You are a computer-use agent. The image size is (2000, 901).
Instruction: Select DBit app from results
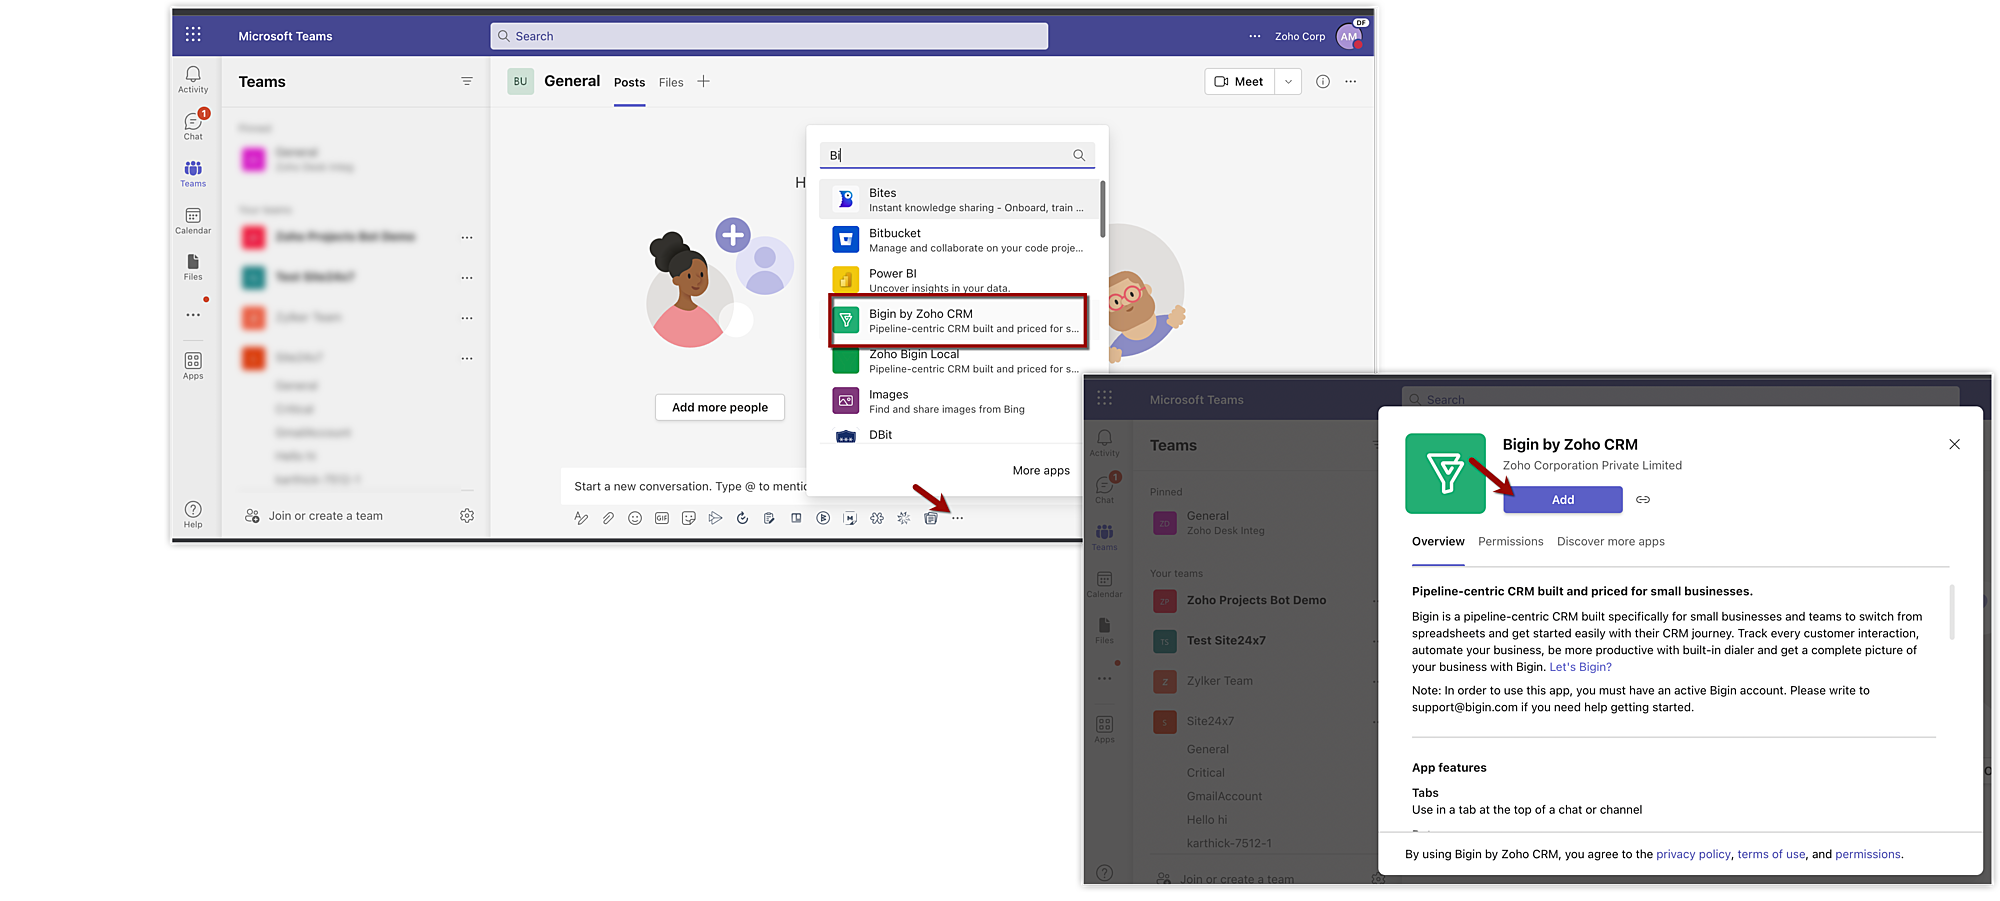pyautogui.click(x=960, y=435)
